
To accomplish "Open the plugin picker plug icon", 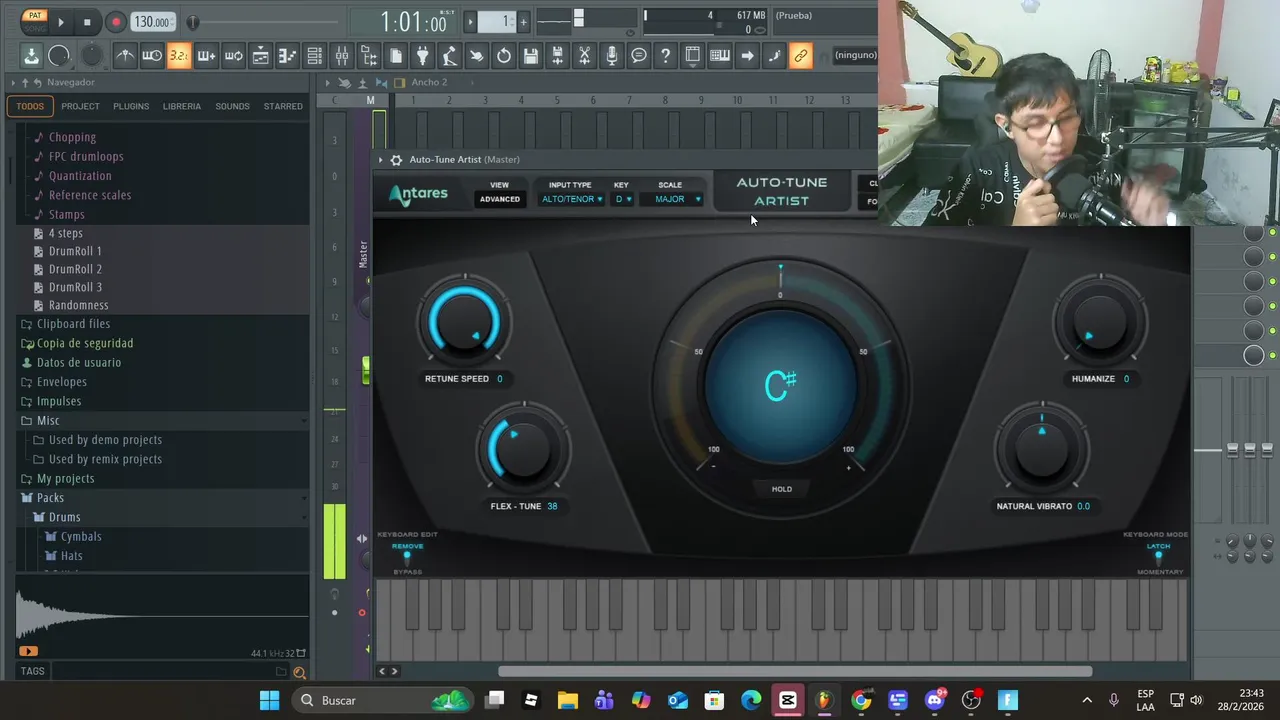I will 422,56.
